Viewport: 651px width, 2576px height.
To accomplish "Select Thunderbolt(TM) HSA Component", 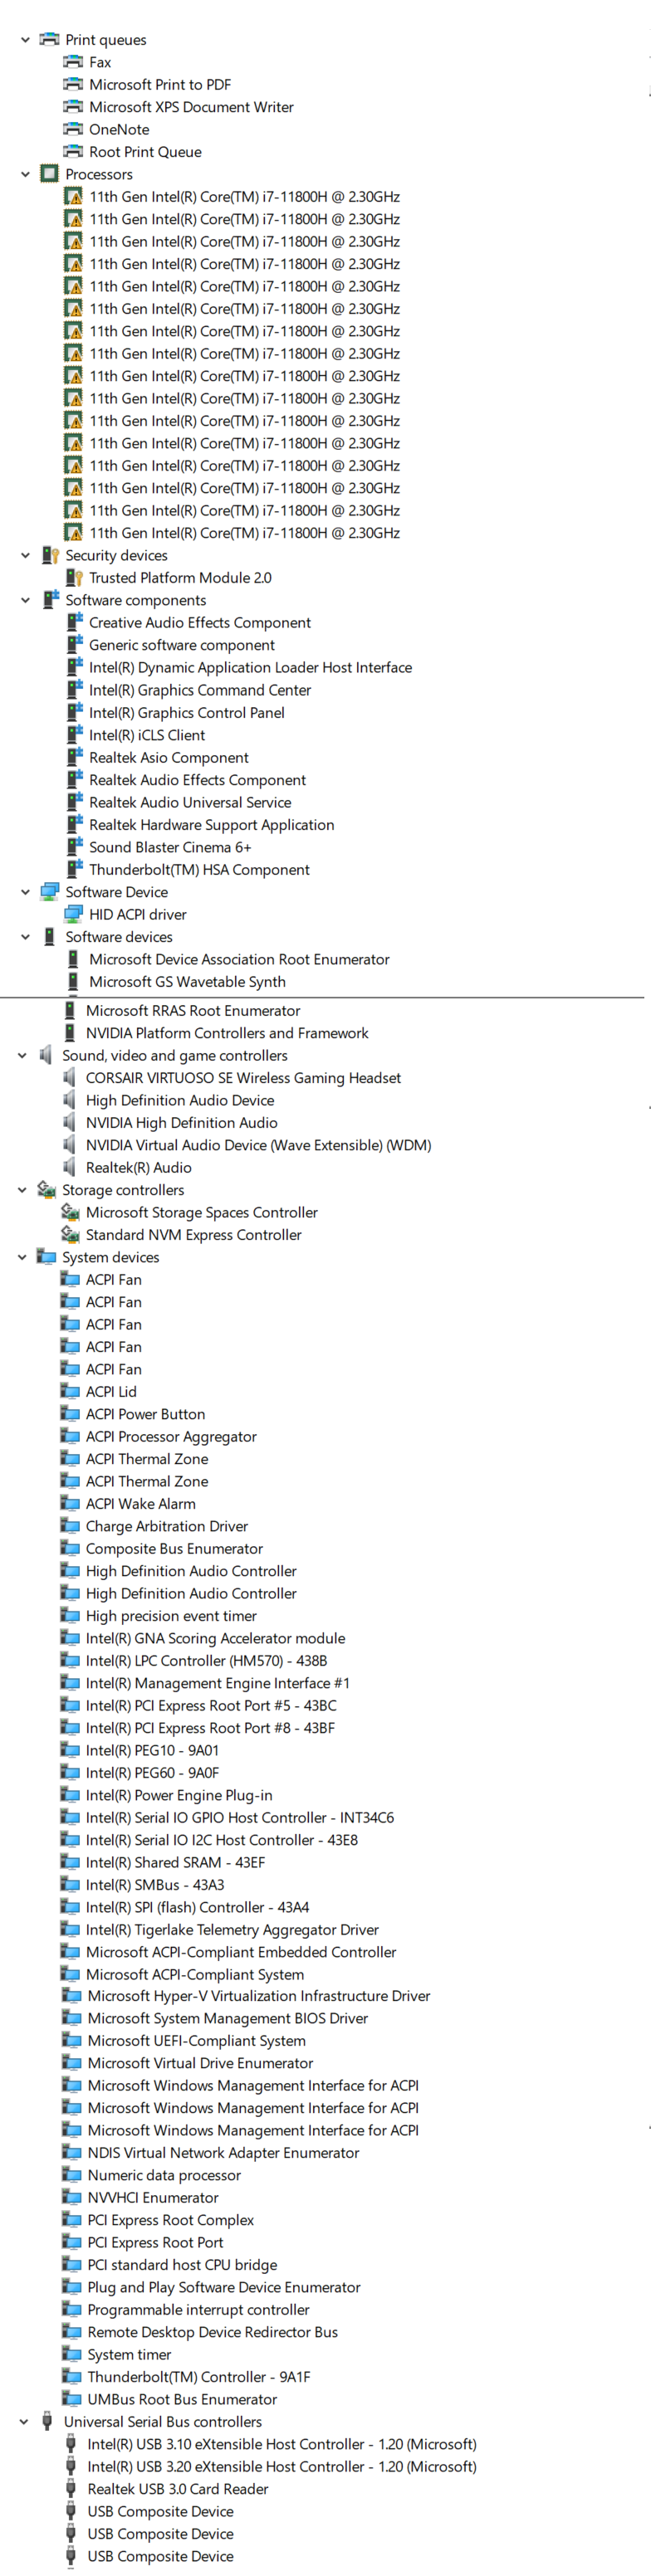I will [199, 869].
